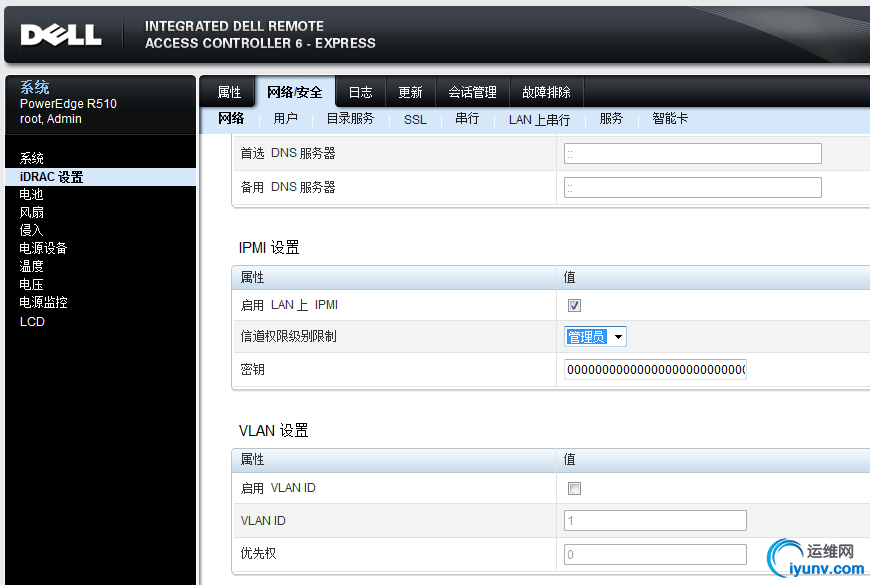Click the 首选 DNS 服务器 label
The height and width of the screenshot is (585, 870).
pos(288,153)
